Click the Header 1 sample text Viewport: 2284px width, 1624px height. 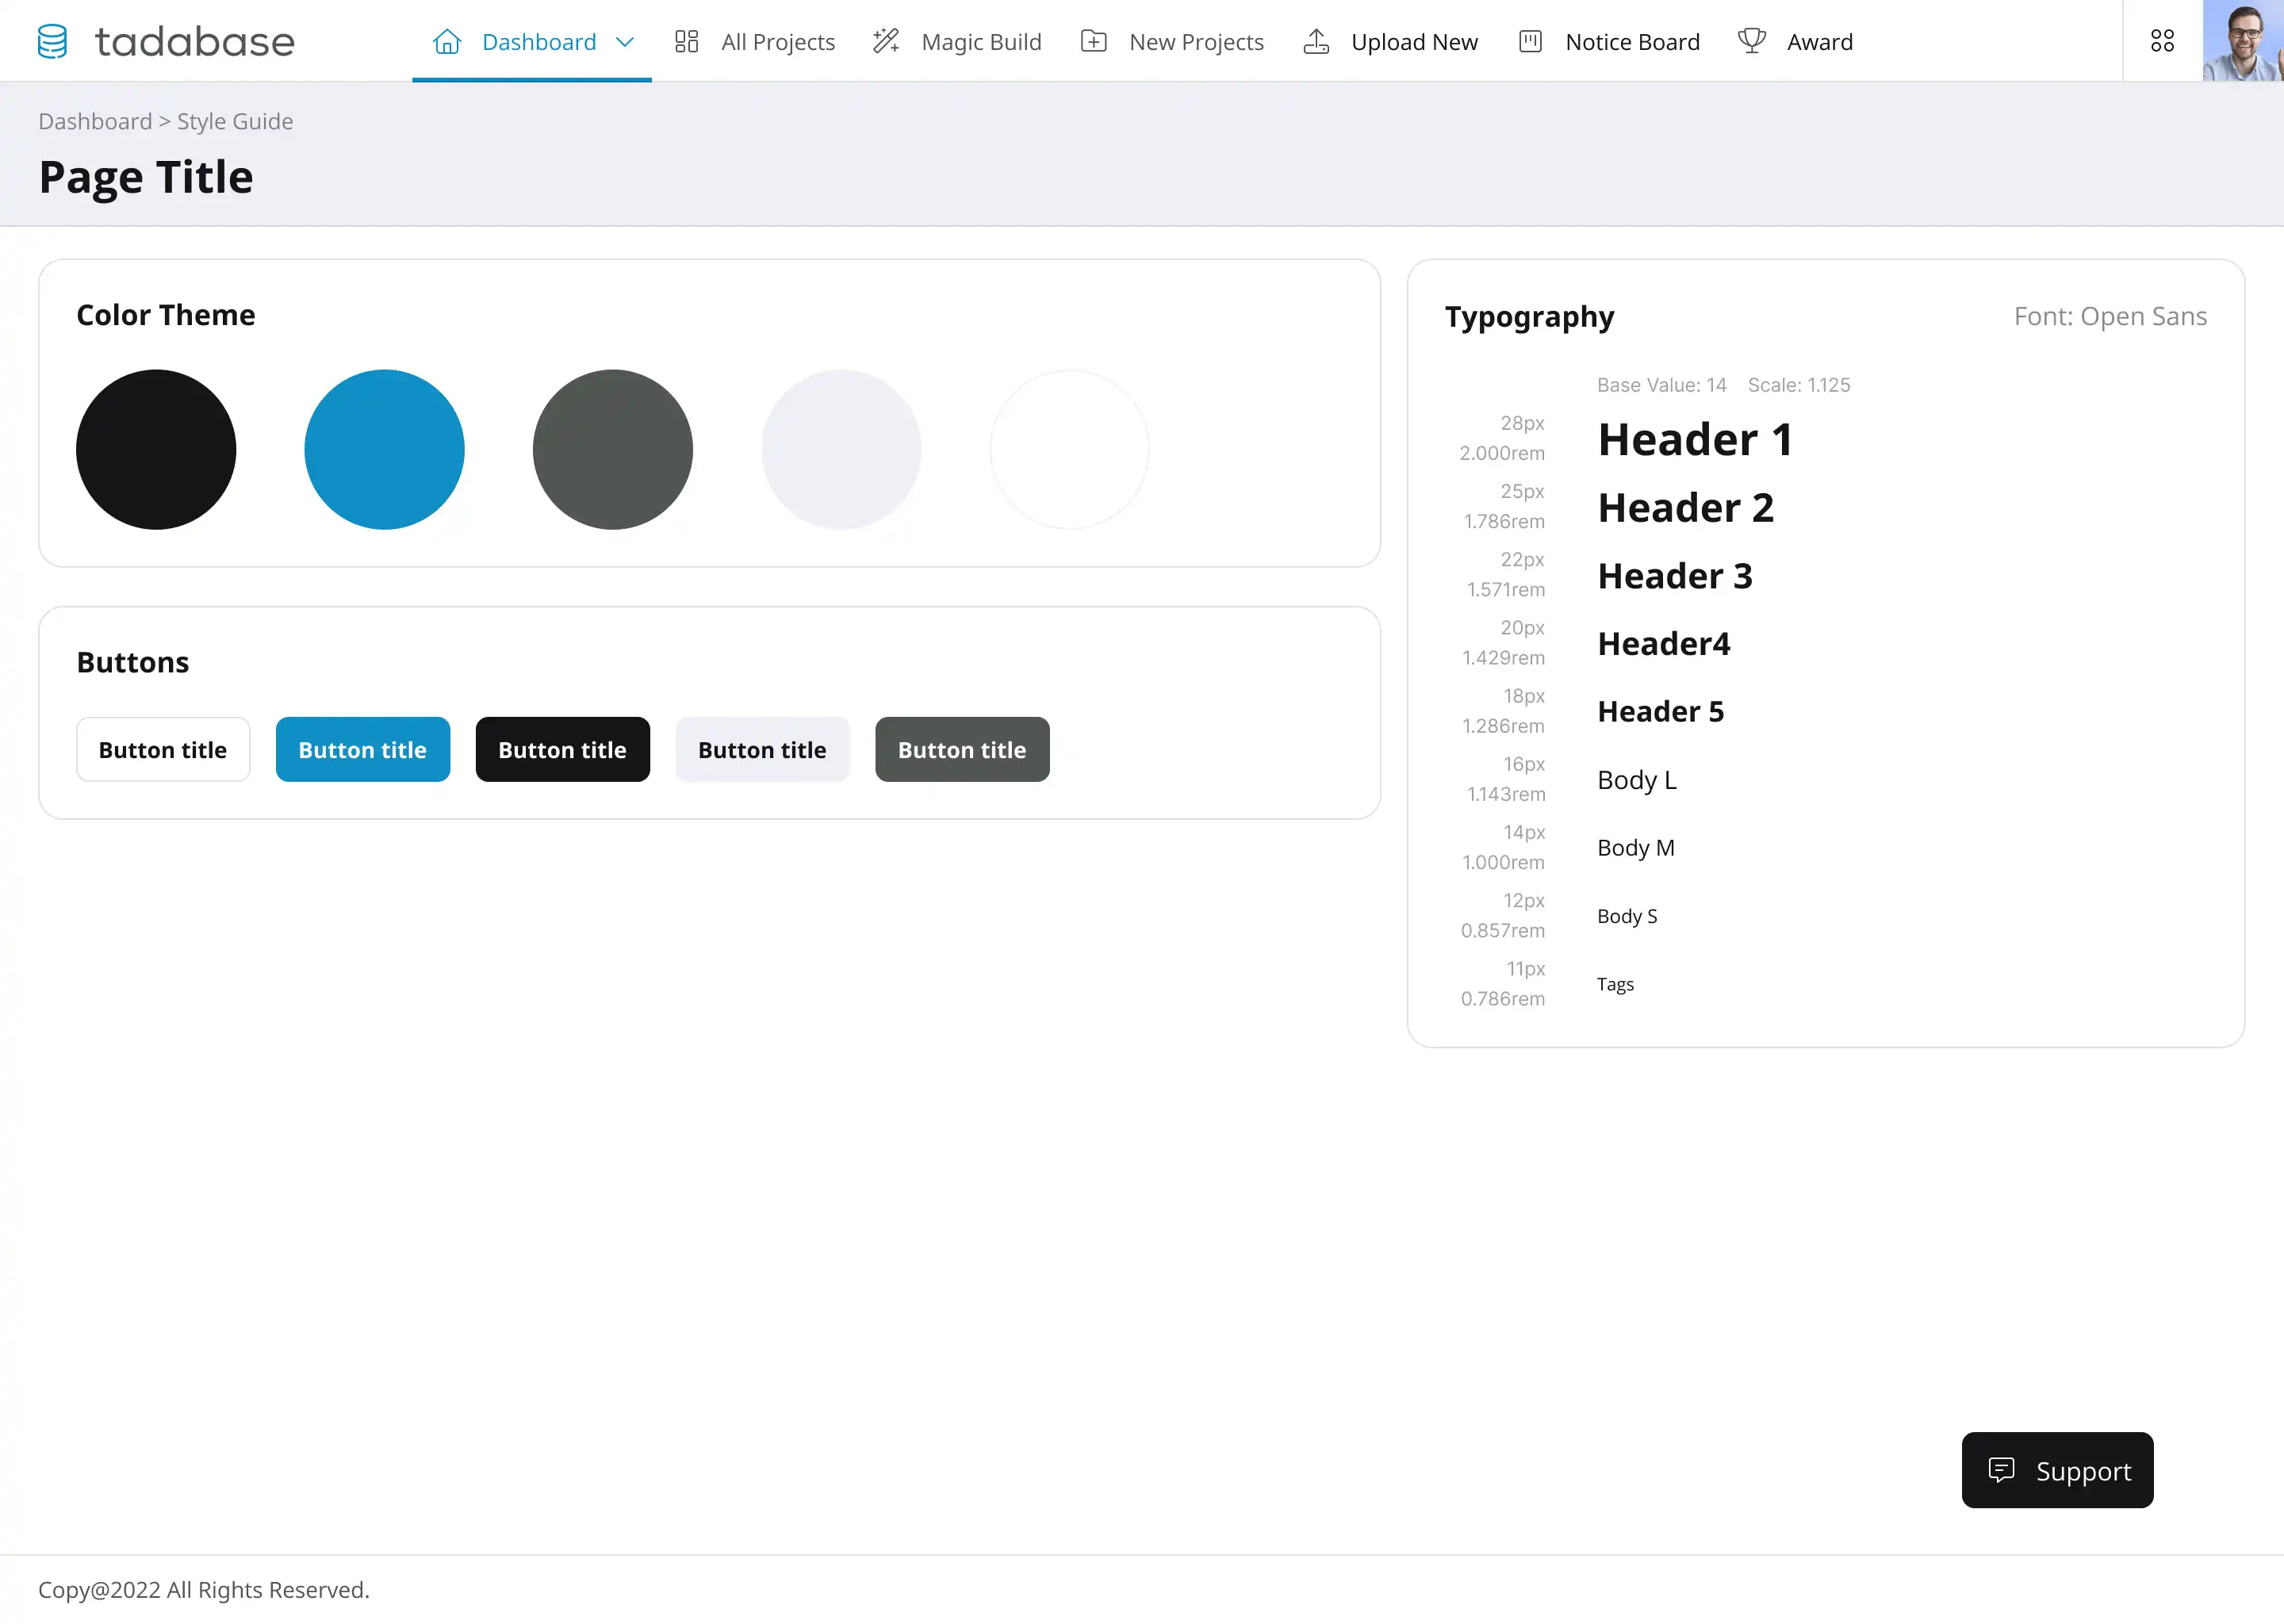click(1695, 439)
